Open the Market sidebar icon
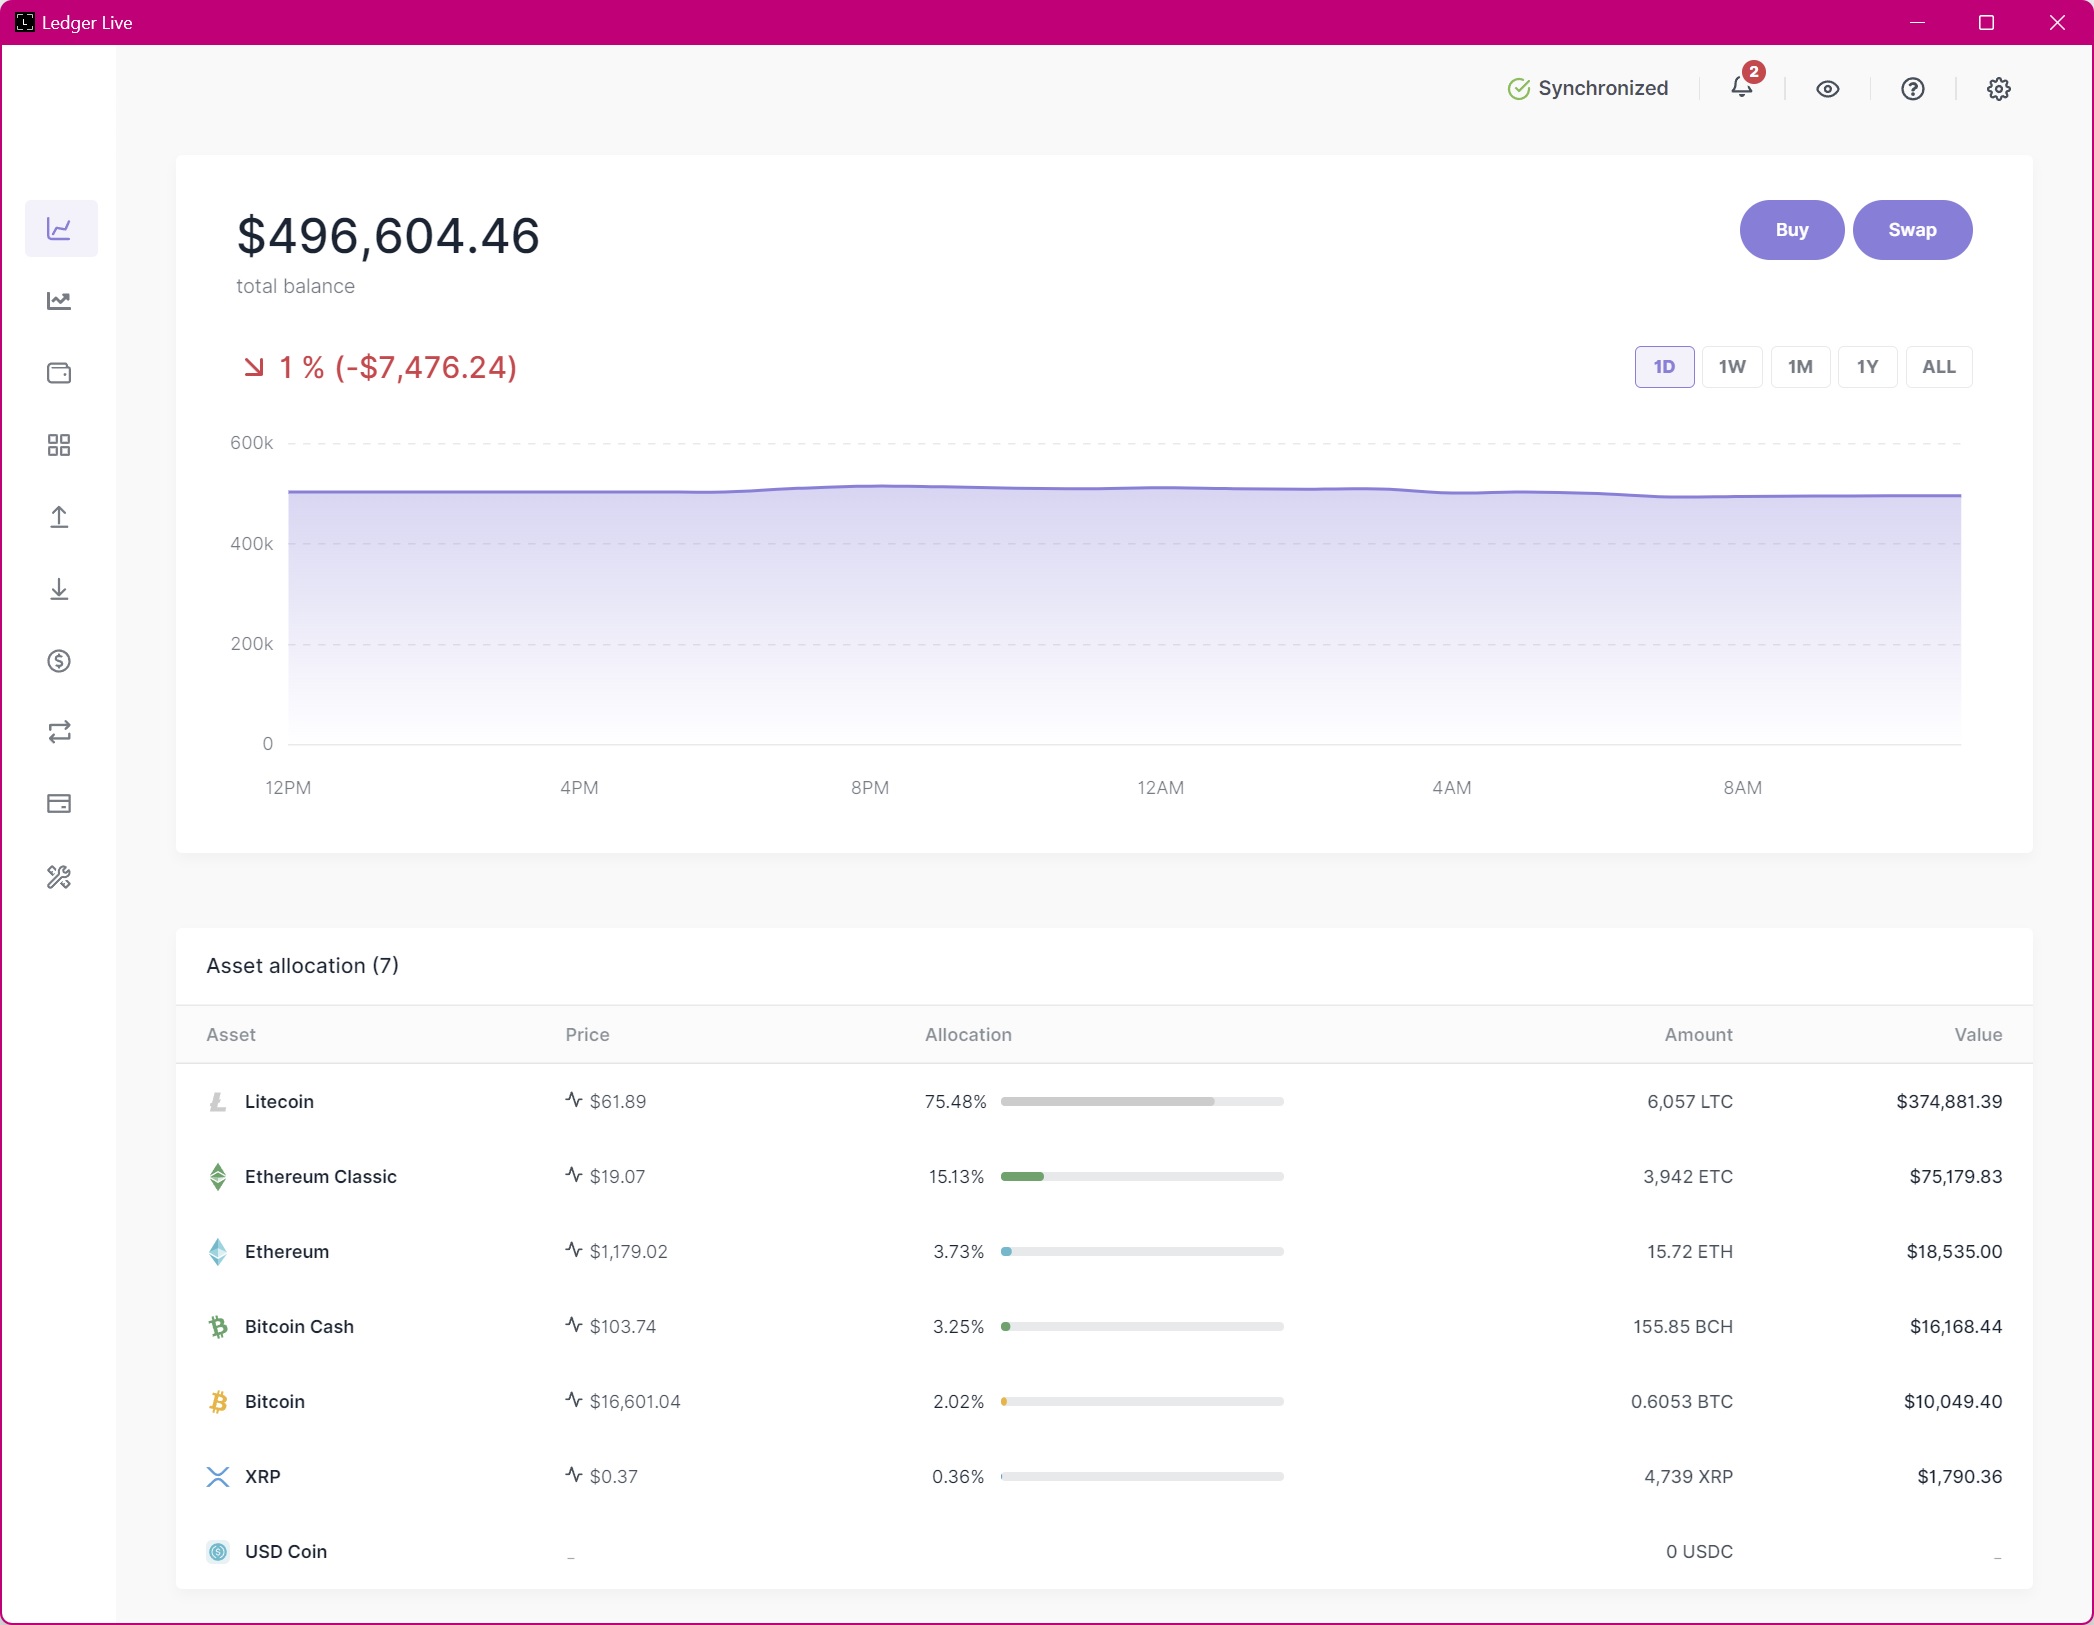2094x1625 pixels. pyautogui.click(x=60, y=301)
